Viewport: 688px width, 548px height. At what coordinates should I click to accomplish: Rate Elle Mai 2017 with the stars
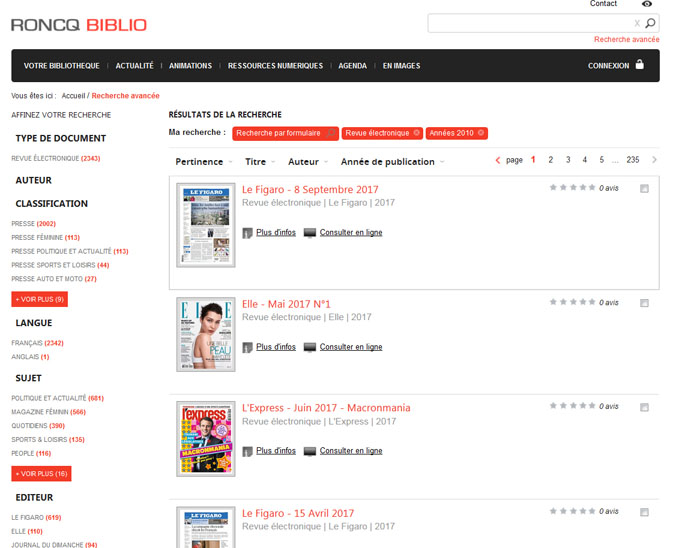pyautogui.click(x=573, y=302)
